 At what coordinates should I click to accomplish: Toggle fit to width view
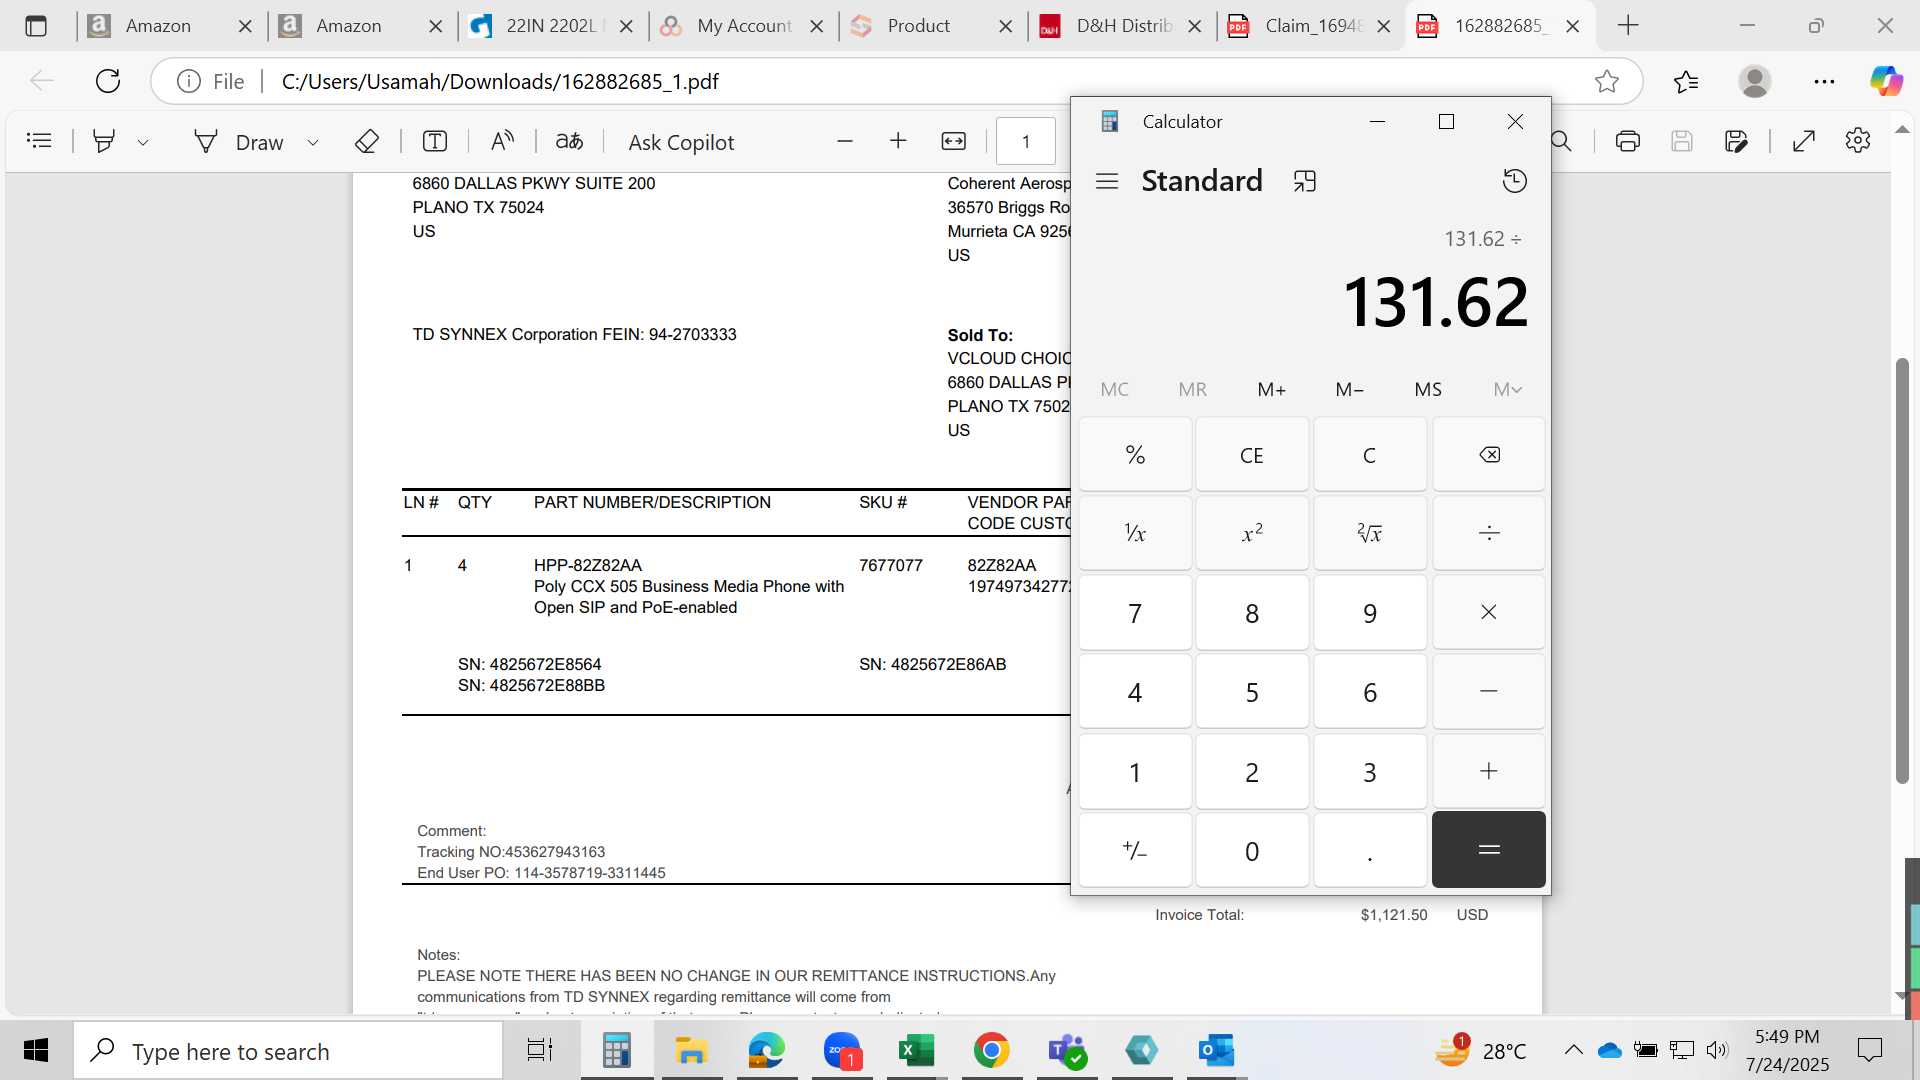pos(954,141)
